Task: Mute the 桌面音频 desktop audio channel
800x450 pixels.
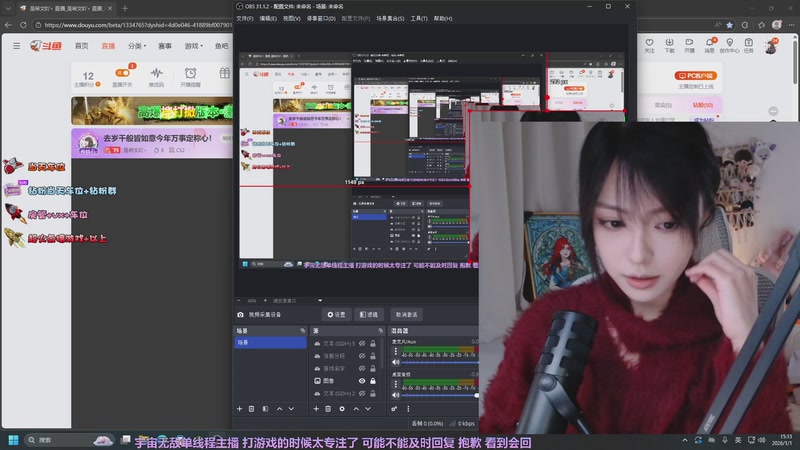Action: 395,395
